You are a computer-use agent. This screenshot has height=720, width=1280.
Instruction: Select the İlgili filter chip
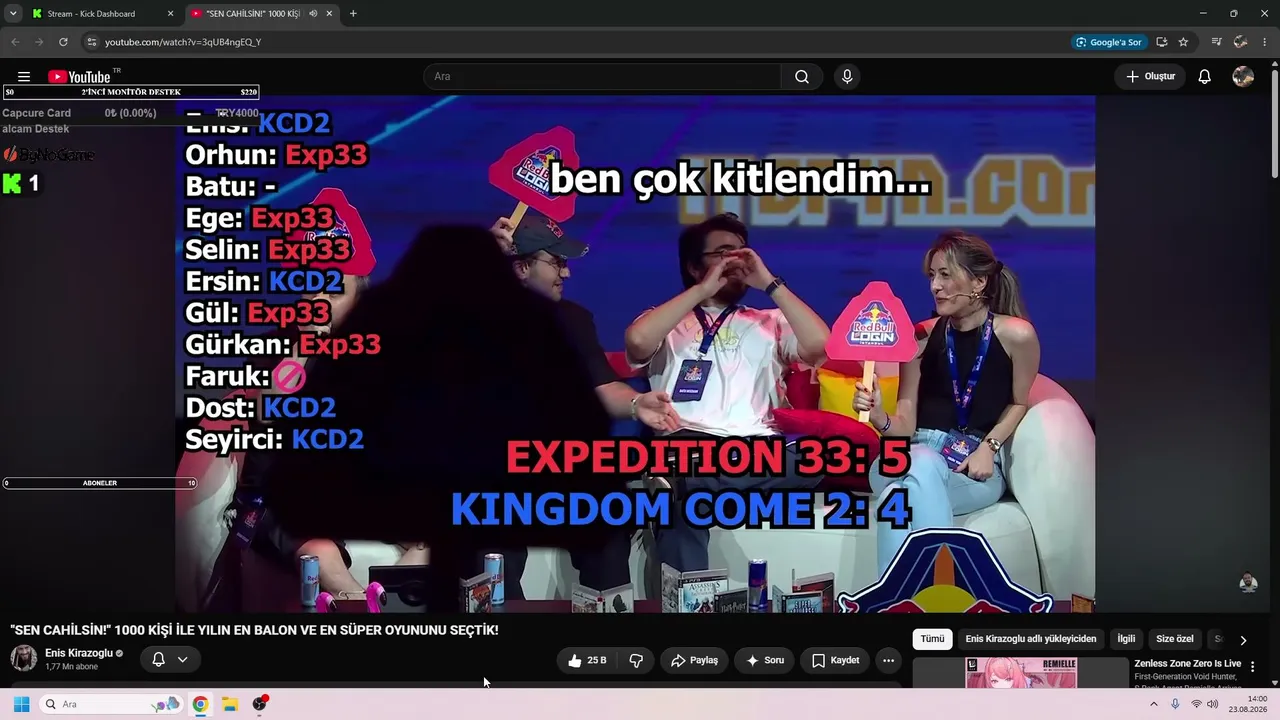tap(1126, 639)
